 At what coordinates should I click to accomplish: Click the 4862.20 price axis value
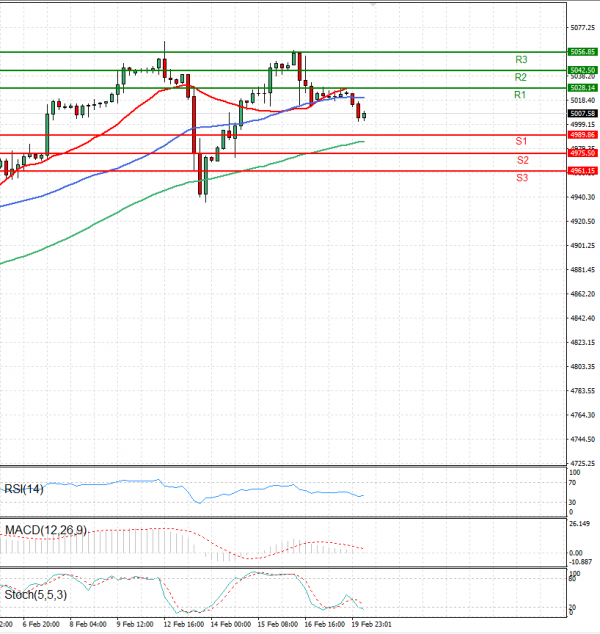[583, 294]
